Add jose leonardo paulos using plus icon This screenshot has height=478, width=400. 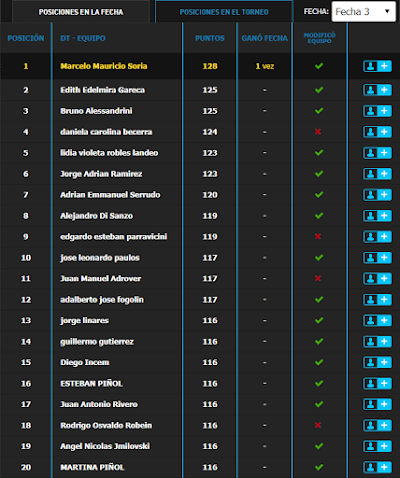[377, 258]
